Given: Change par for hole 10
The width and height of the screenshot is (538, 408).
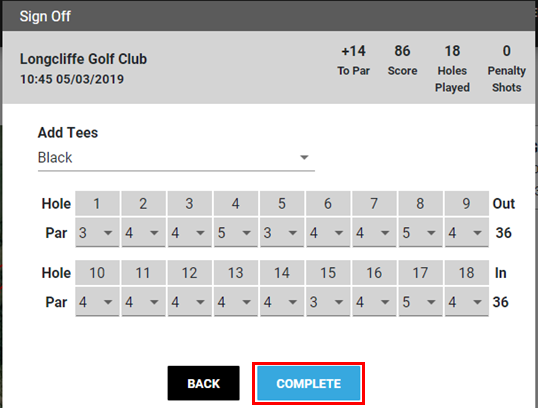Looking at the screenshot, I should pos(97,302).
